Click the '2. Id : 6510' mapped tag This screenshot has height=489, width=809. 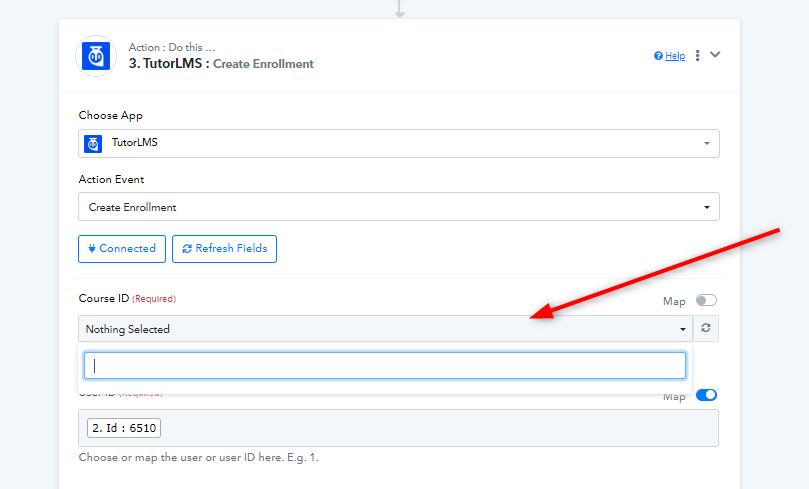pyautogui.click(x=124, y=428)
